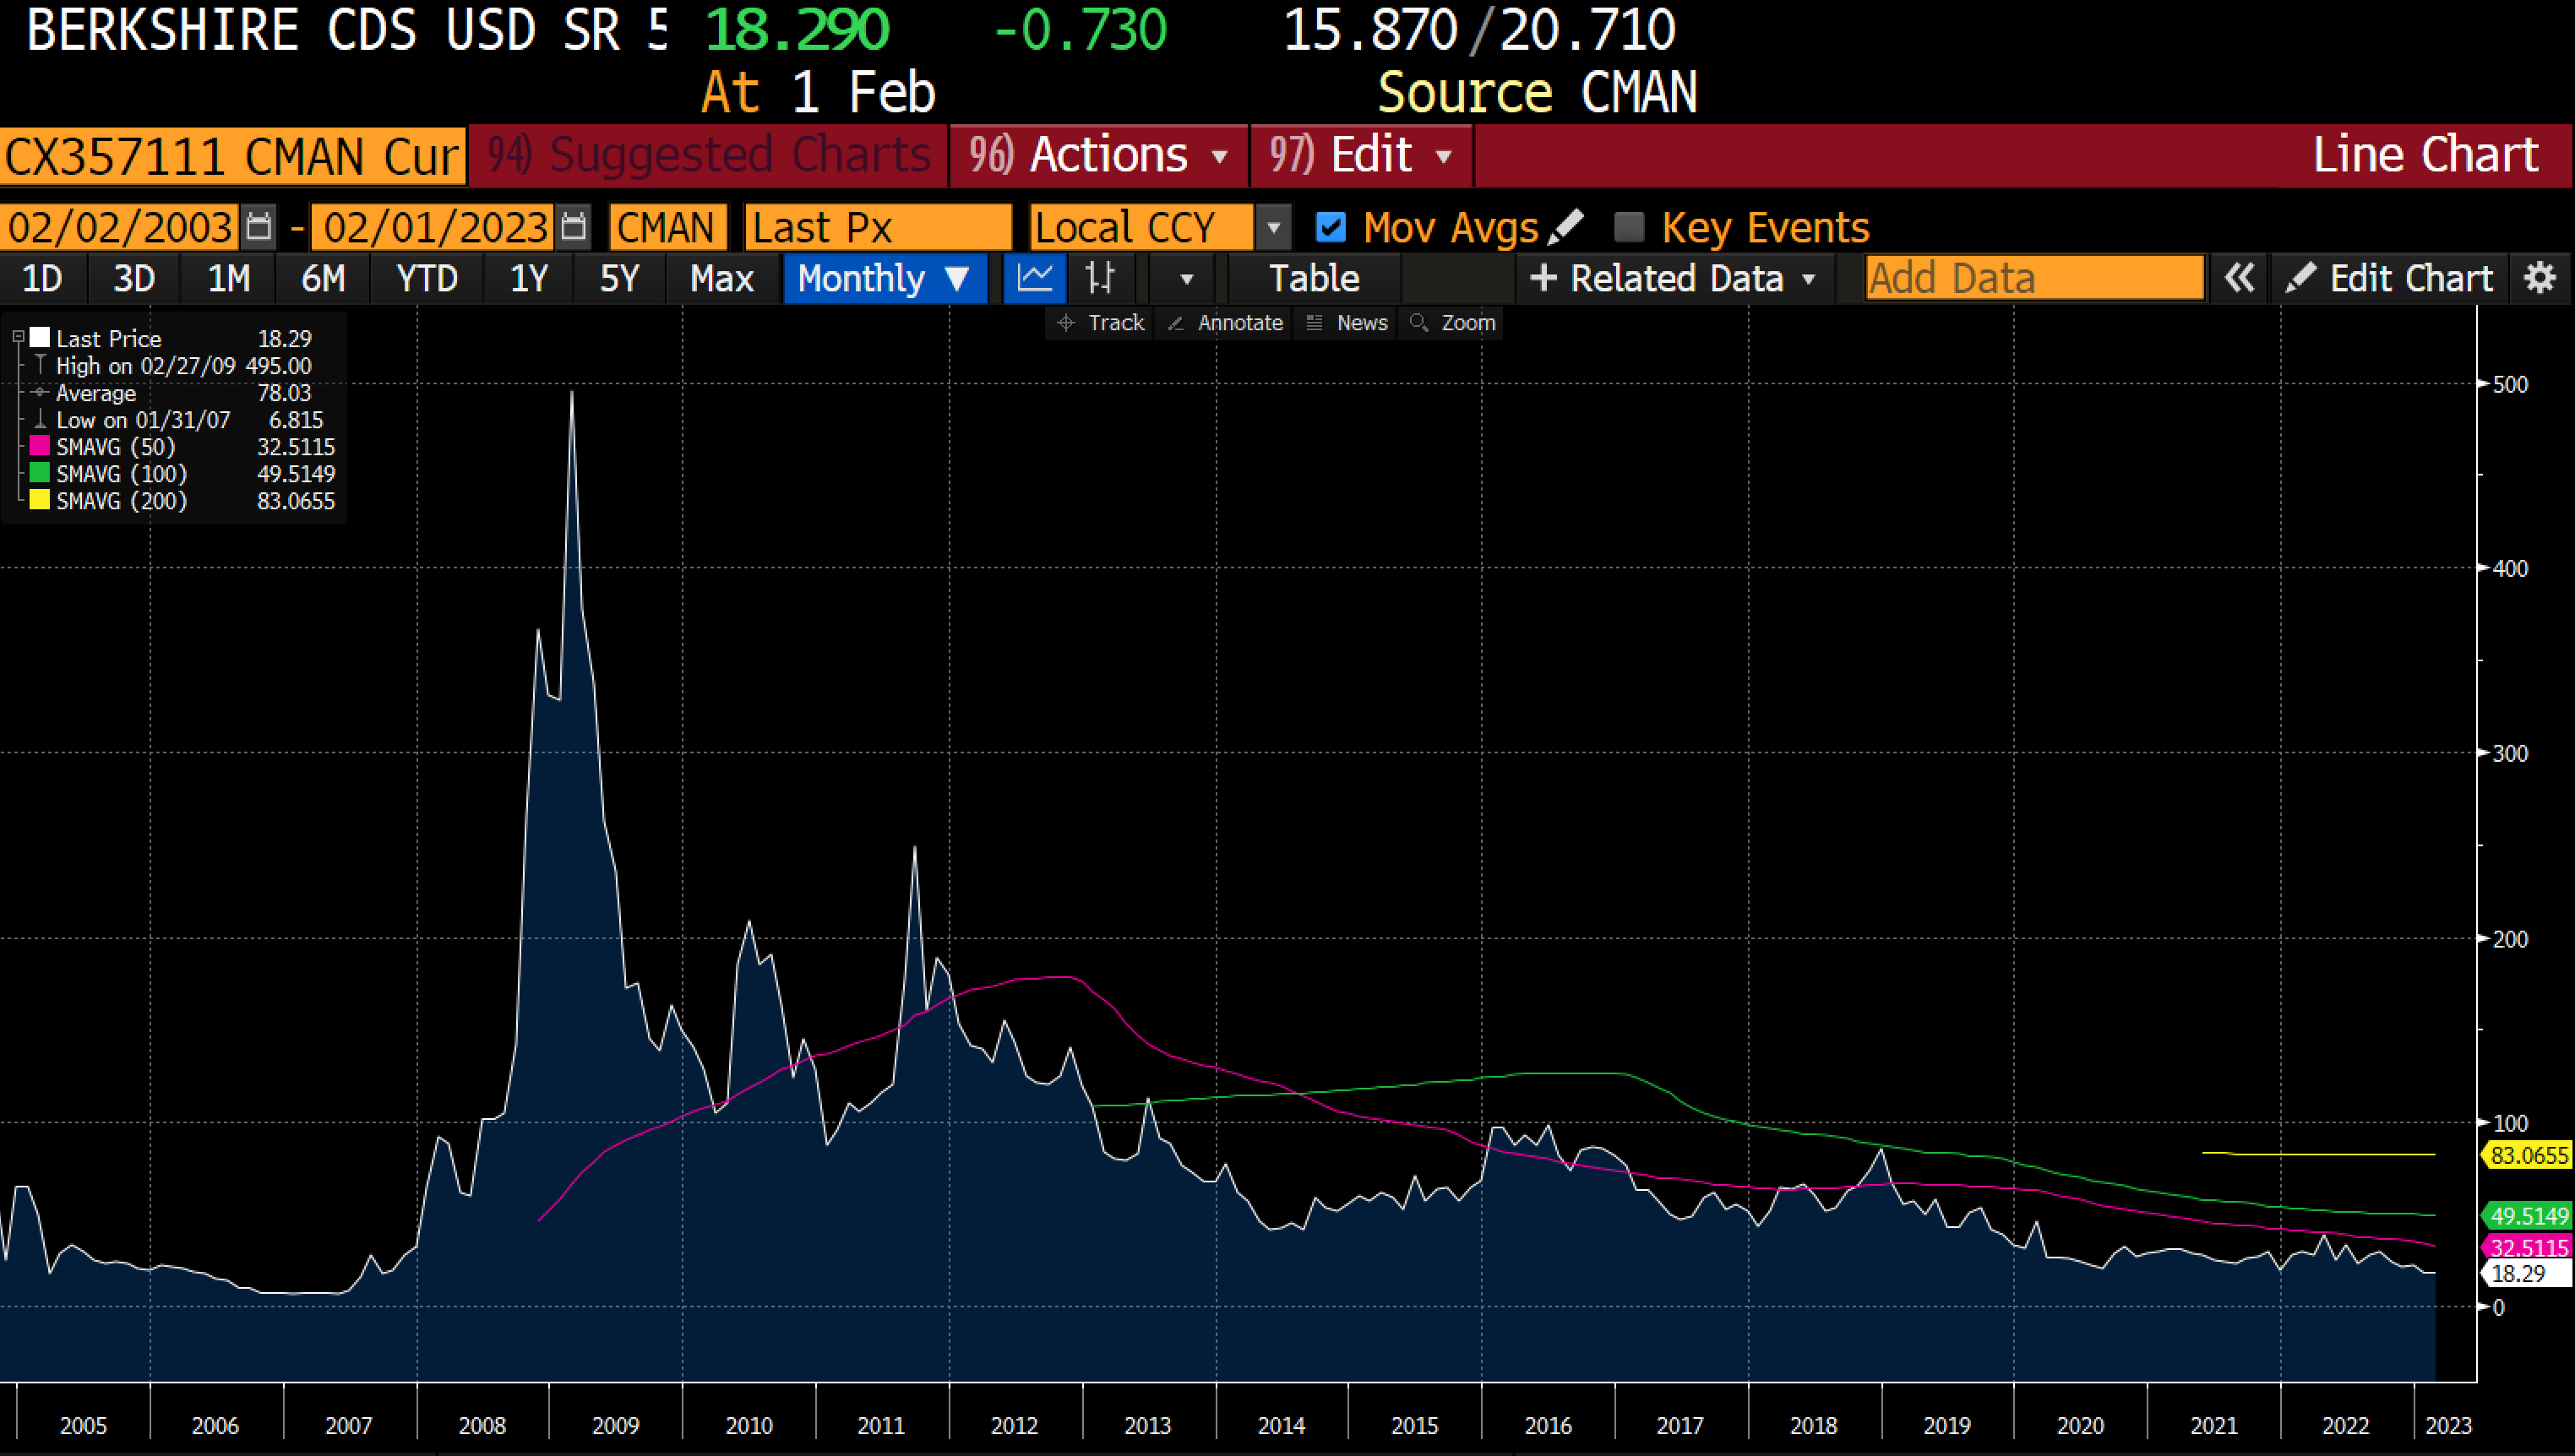The width and height of the screenshot is (2575, 1456).
Task: Open the chart type dropdown arrow
Action: 1186,279
